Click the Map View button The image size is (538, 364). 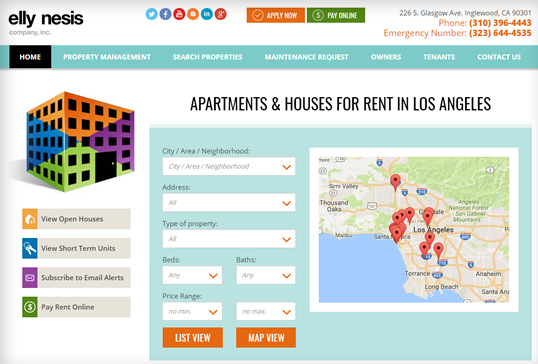click(266, 338)
